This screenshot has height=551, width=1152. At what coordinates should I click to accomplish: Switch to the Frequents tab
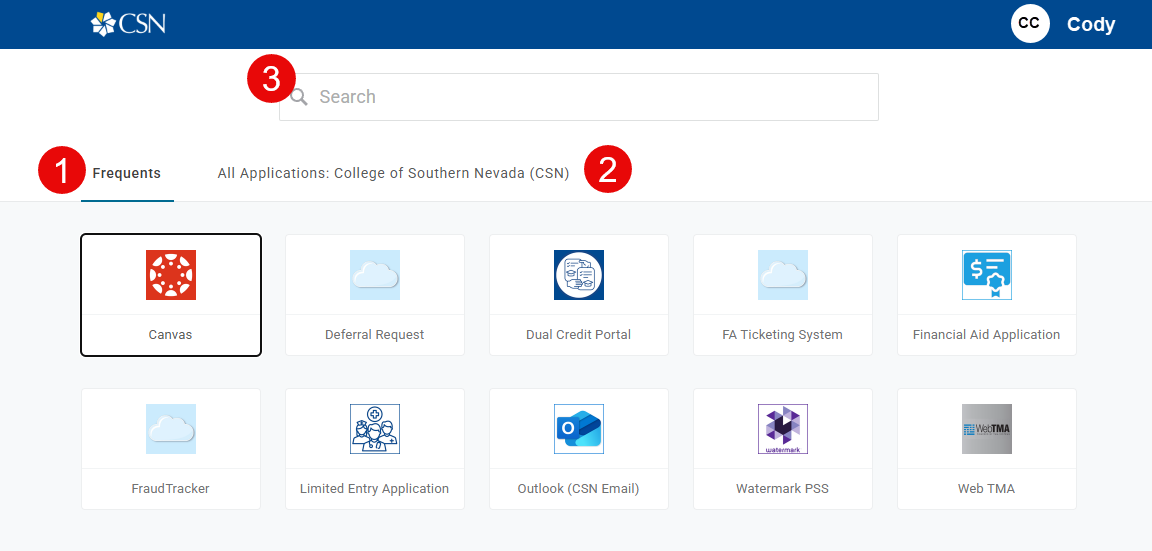click(x=126, y=173)
